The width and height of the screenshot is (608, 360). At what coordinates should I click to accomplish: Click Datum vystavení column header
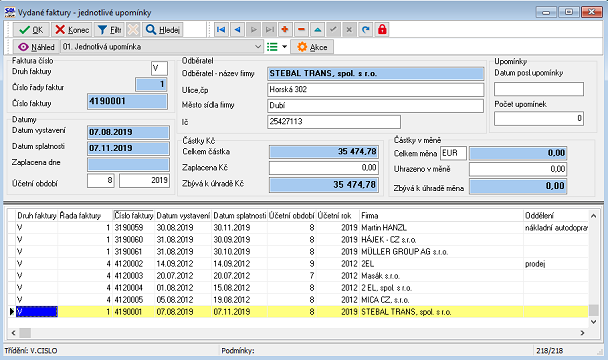tap(183, 216)
